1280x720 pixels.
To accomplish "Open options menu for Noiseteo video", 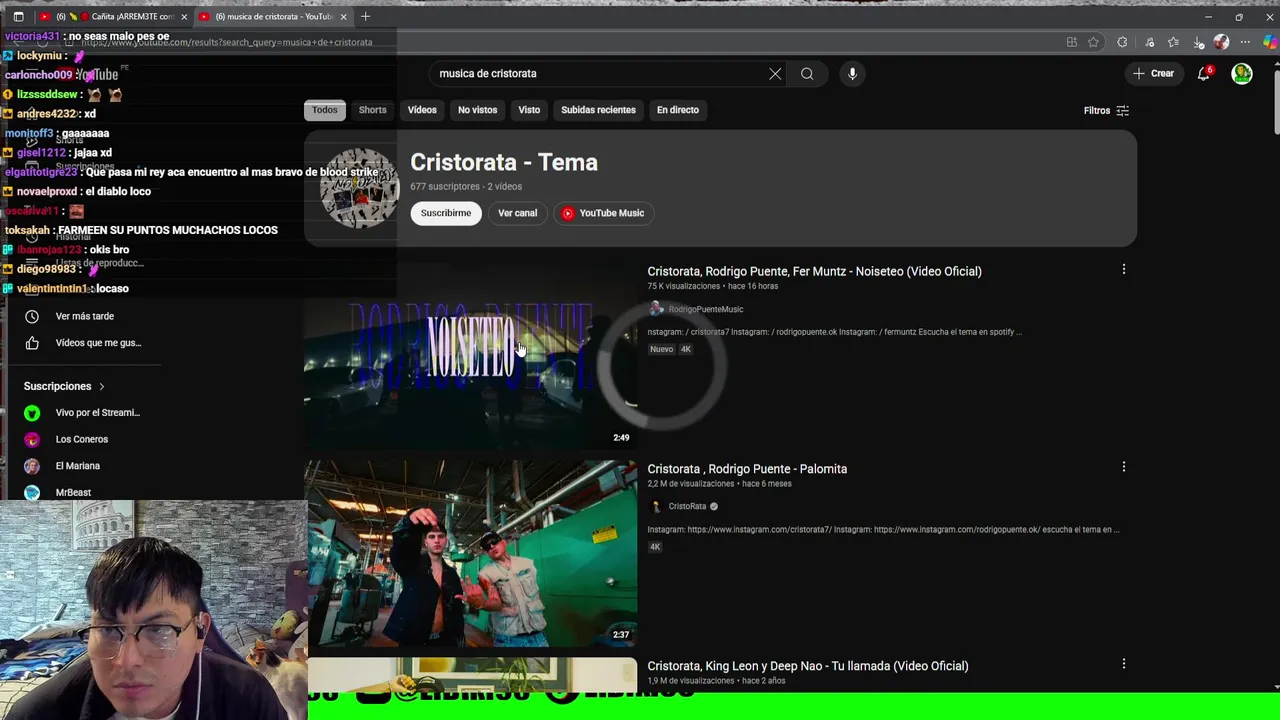I will point(1123,269).
